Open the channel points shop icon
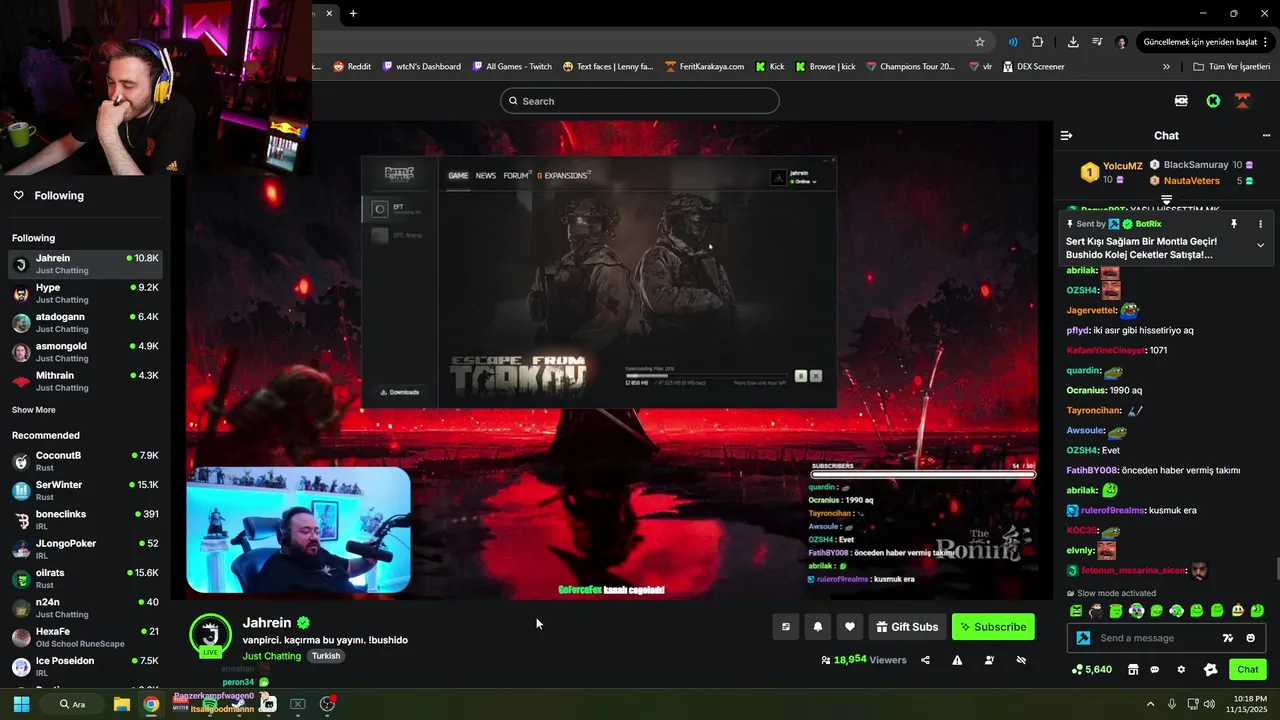Image resolution: width=1280 pixels, height=720 pixels. point(1133,669)
